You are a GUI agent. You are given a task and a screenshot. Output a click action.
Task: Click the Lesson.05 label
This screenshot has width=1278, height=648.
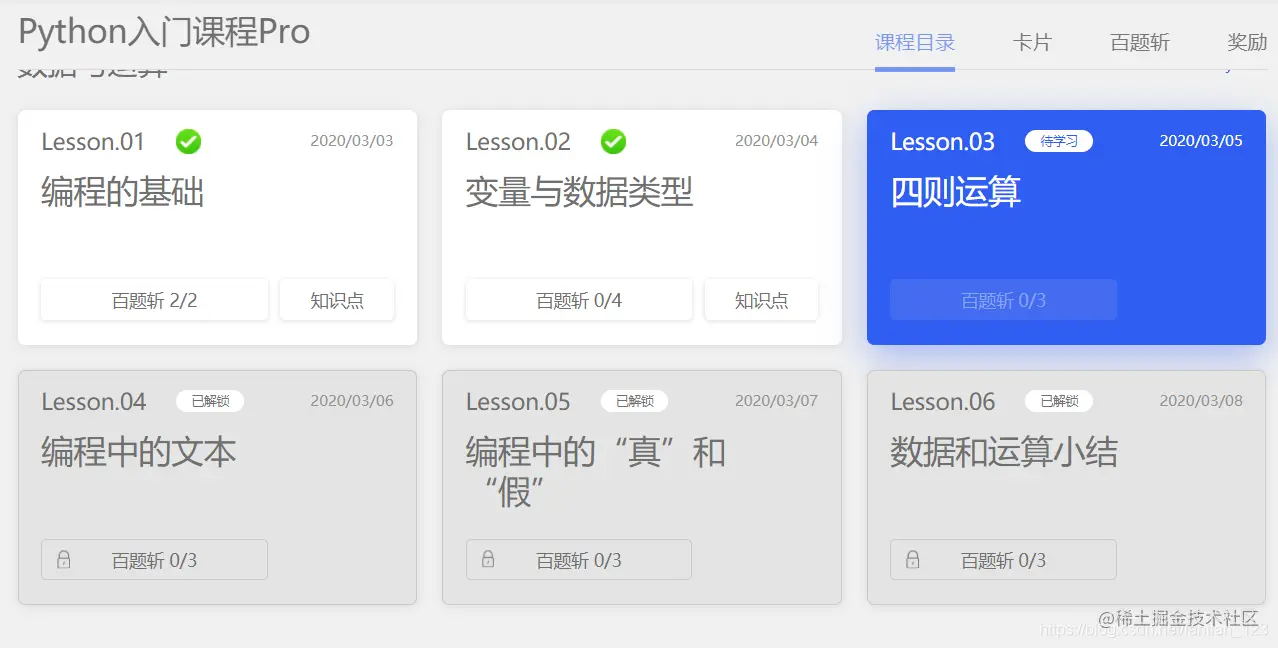518,402
